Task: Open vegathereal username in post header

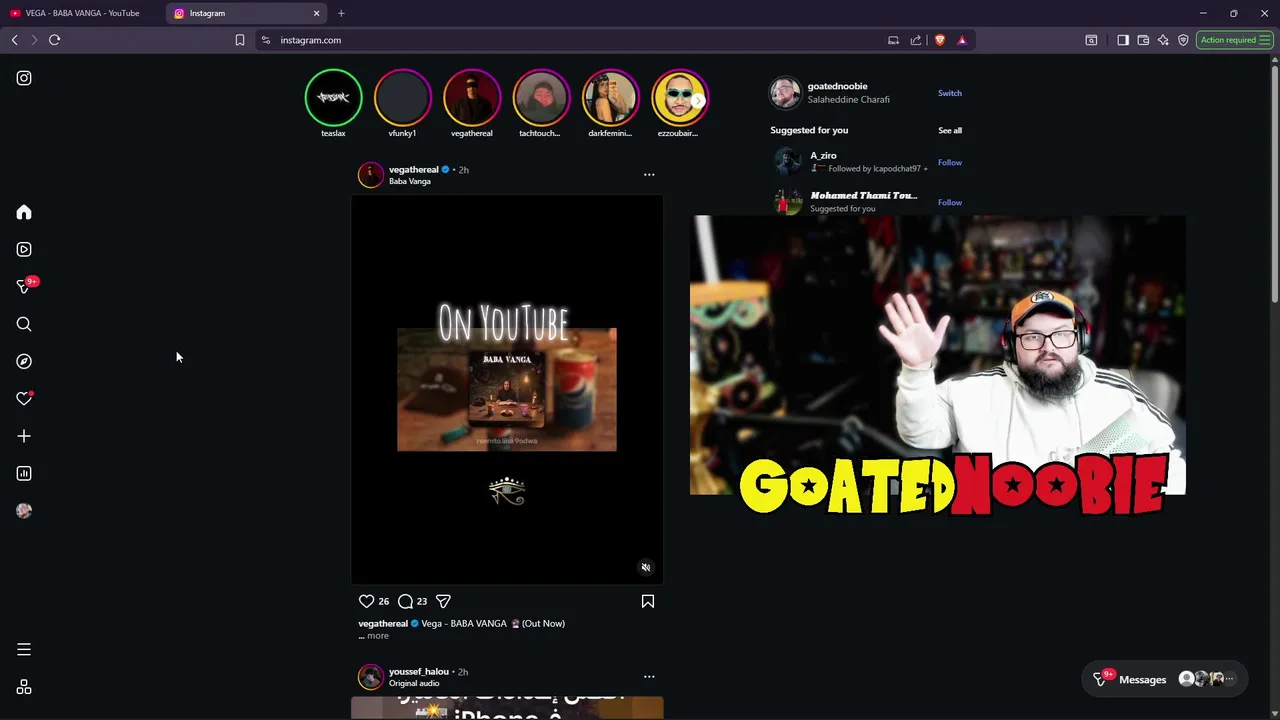Action: point(414,169)
